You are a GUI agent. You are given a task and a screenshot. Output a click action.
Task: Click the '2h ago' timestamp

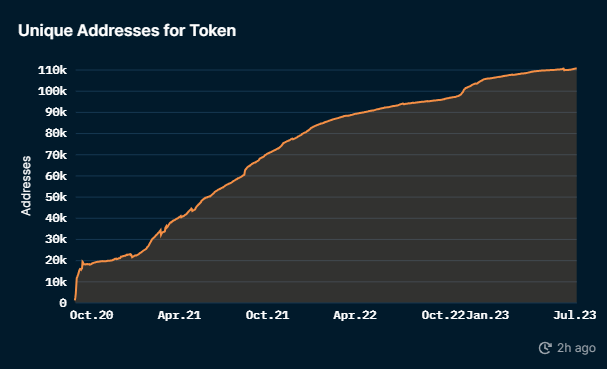click(x=576, y=348)
